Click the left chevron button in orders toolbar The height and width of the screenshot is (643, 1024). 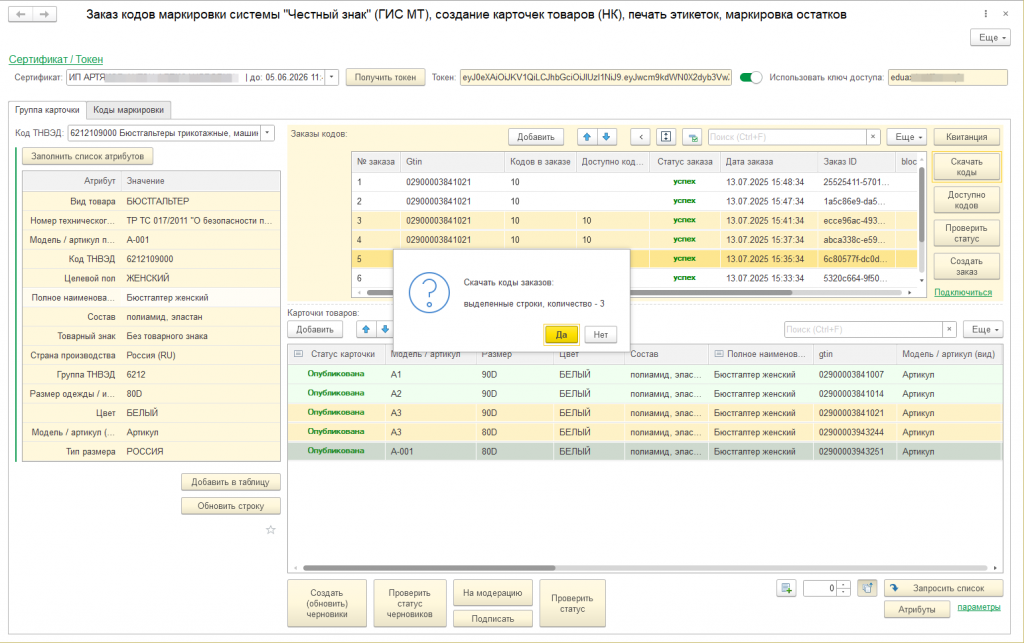pyautogui.click(x=640, y=137)
